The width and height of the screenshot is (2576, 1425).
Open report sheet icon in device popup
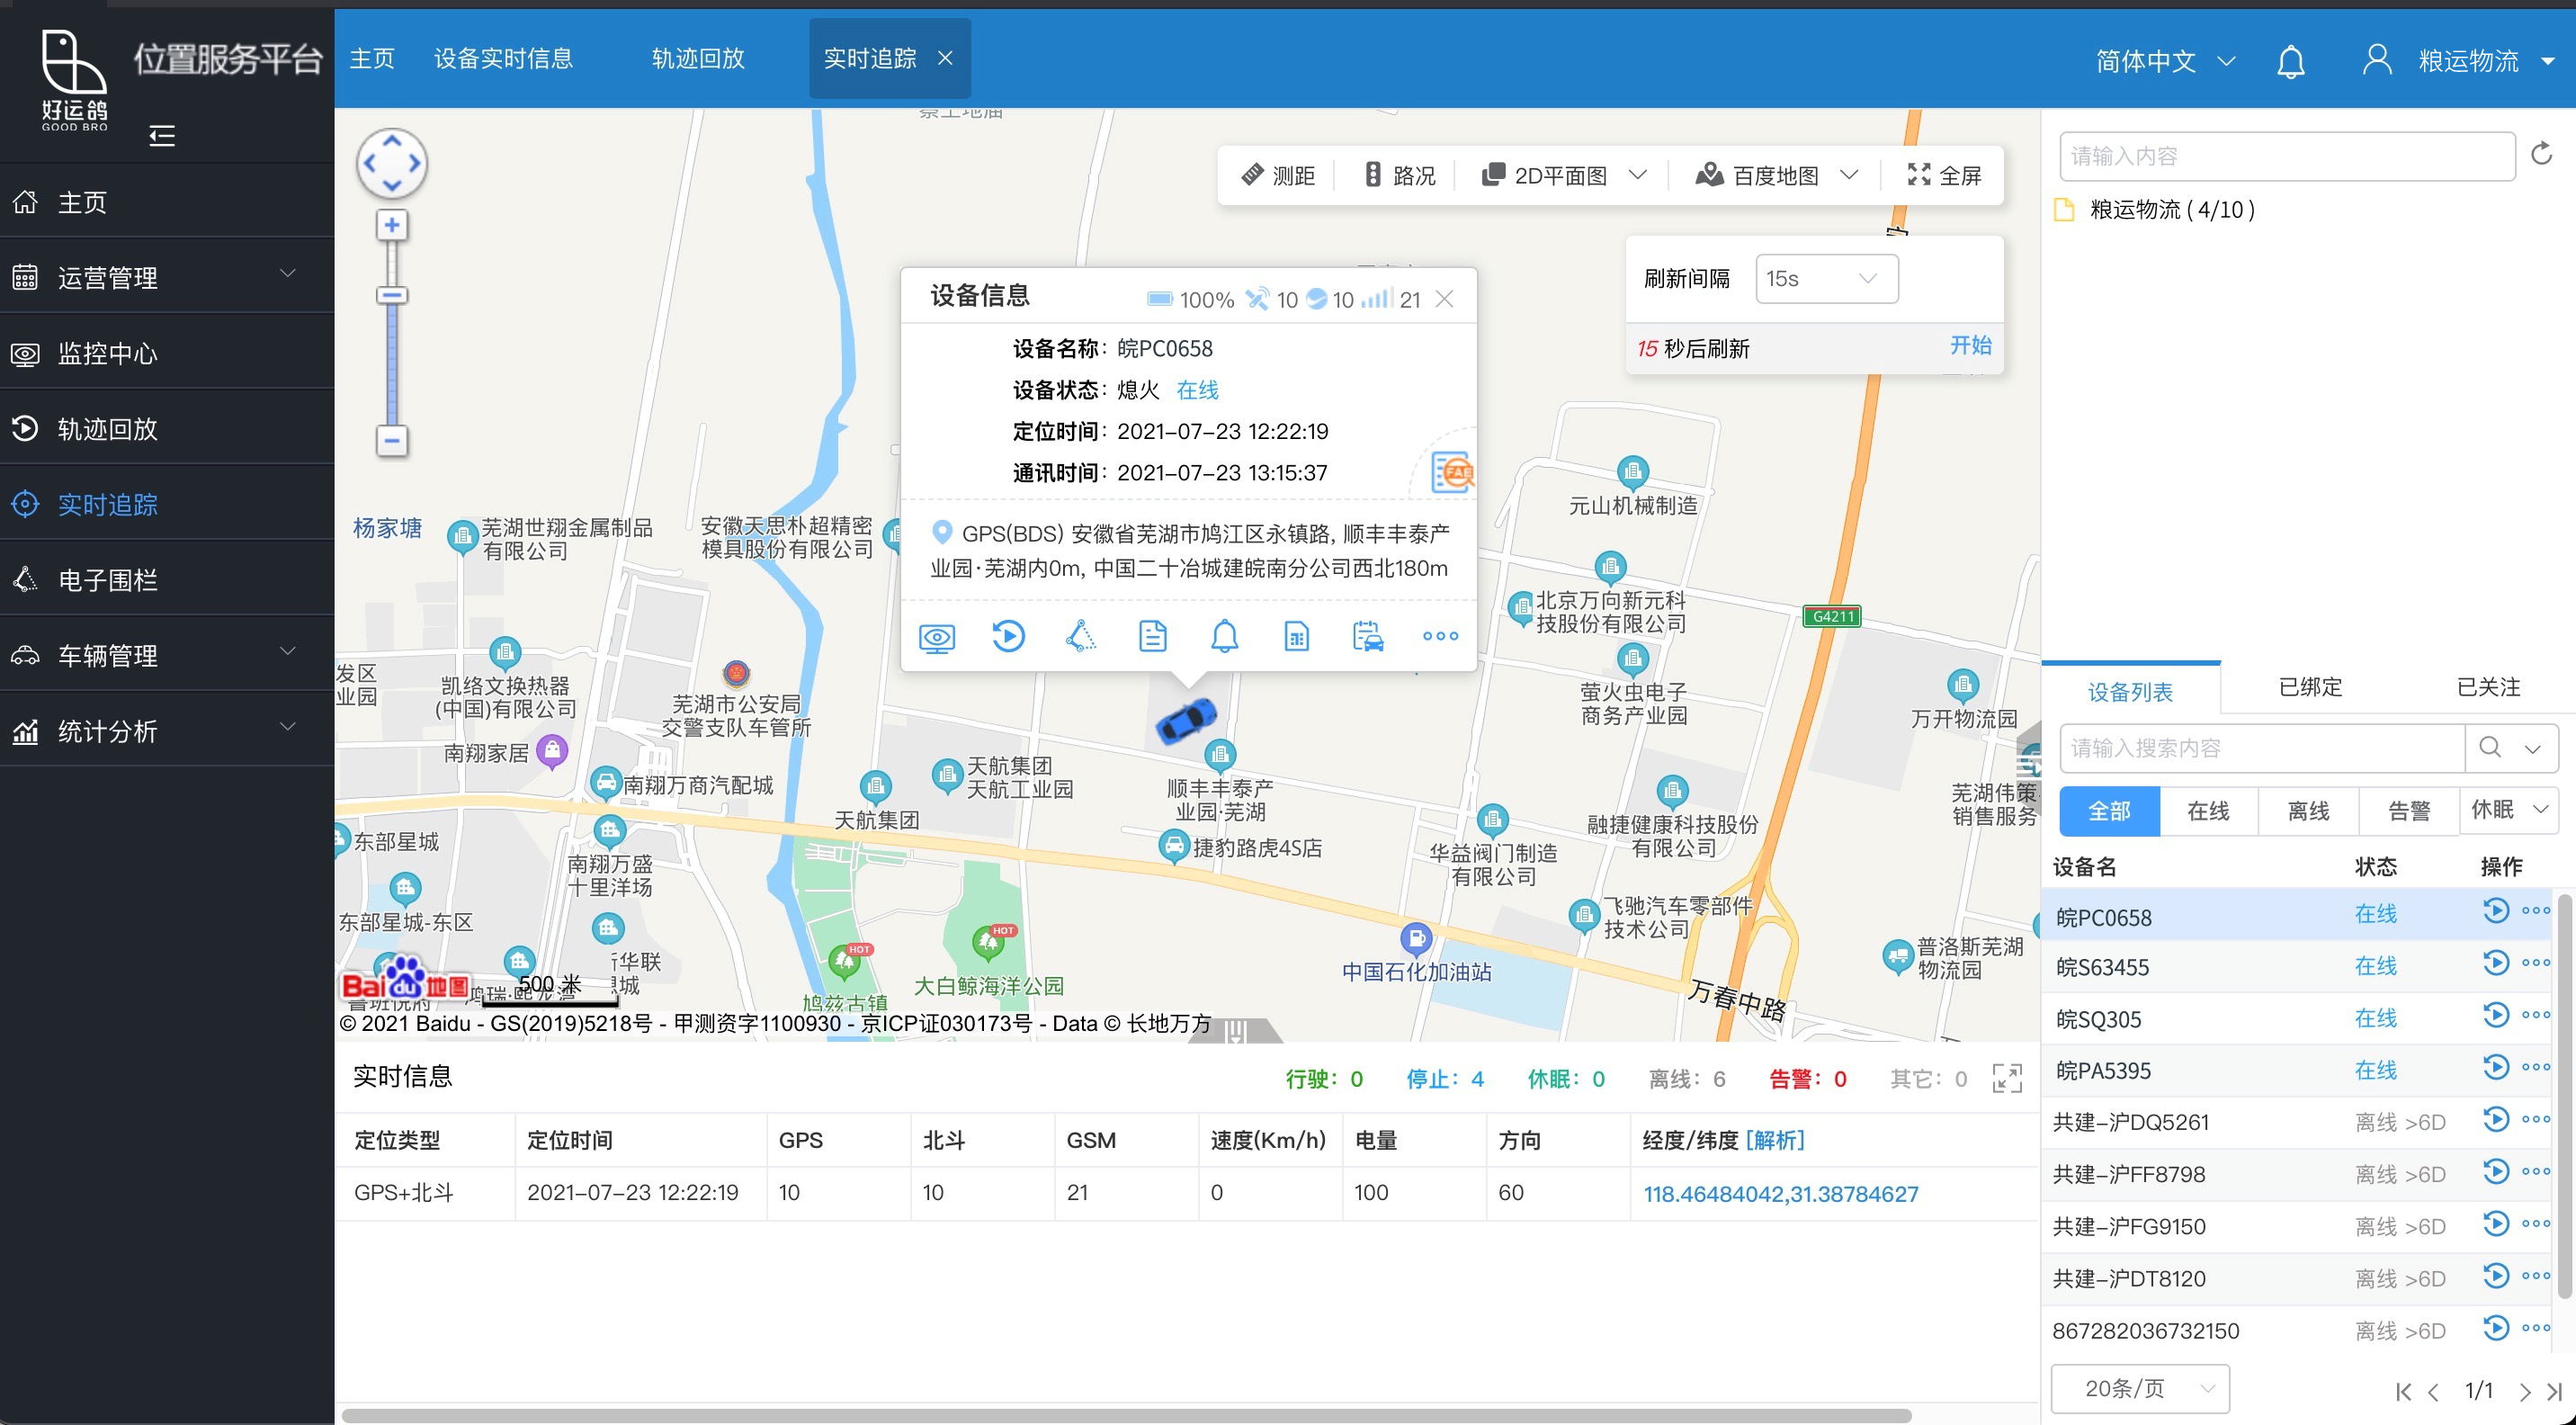click(1296, 636)
